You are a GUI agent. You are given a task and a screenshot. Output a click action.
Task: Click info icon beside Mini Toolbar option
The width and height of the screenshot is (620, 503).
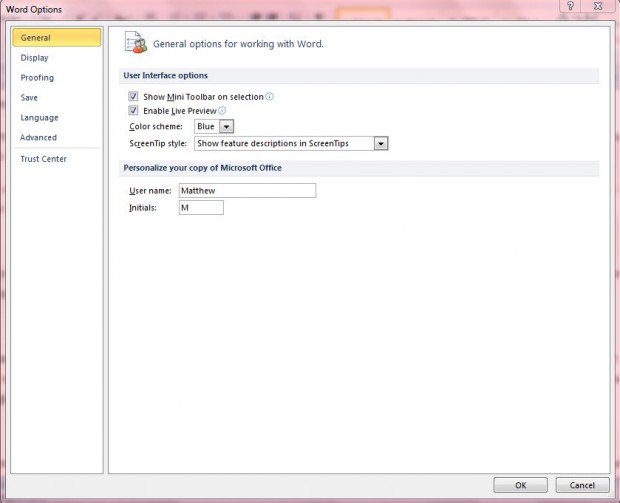[x=269, y=96]
